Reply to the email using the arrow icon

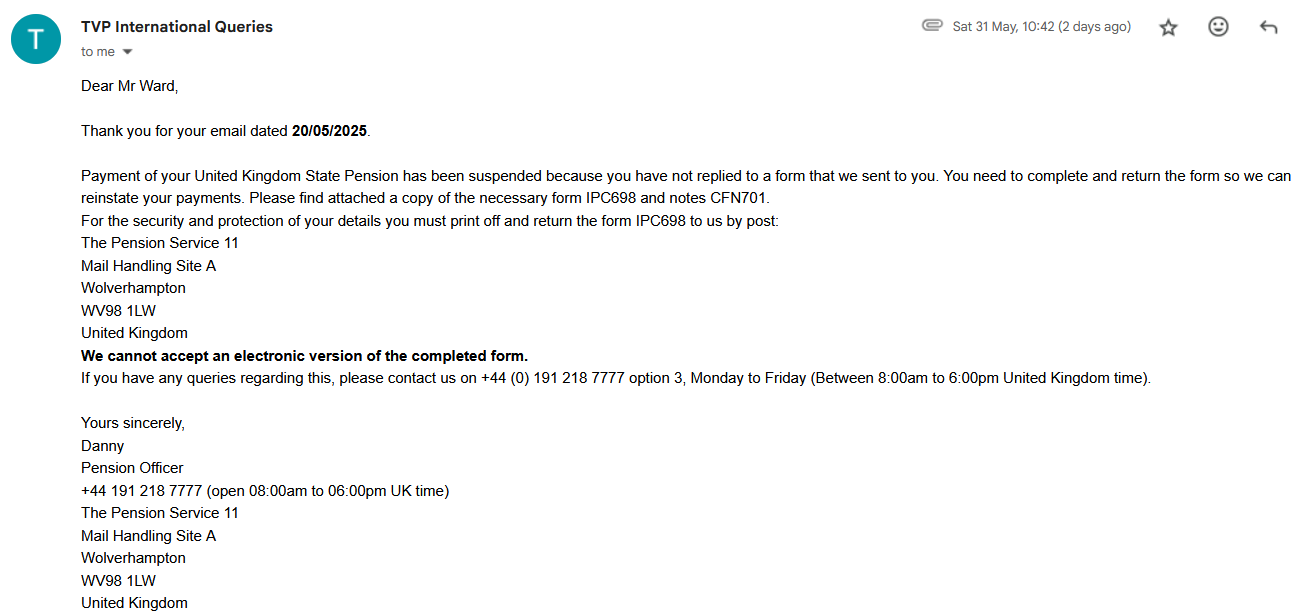click(x=1269, y=27)
